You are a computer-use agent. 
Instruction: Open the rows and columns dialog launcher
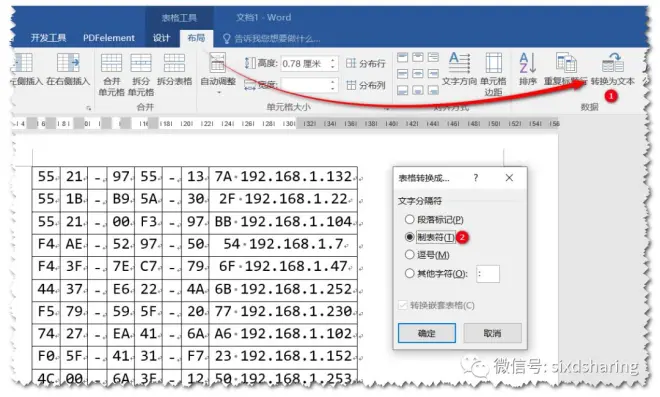(x=88, y=108)
